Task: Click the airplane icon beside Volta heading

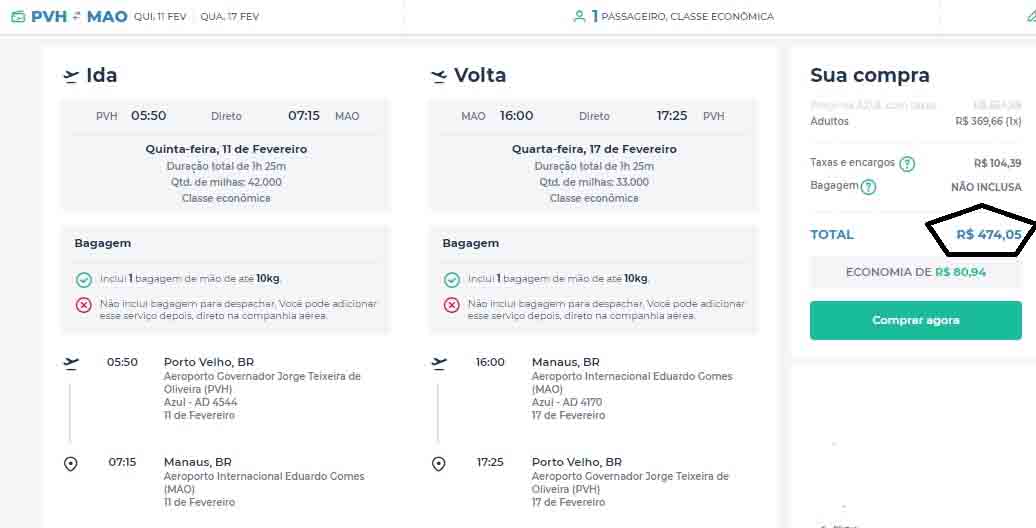Action: [x=439, y=76]
